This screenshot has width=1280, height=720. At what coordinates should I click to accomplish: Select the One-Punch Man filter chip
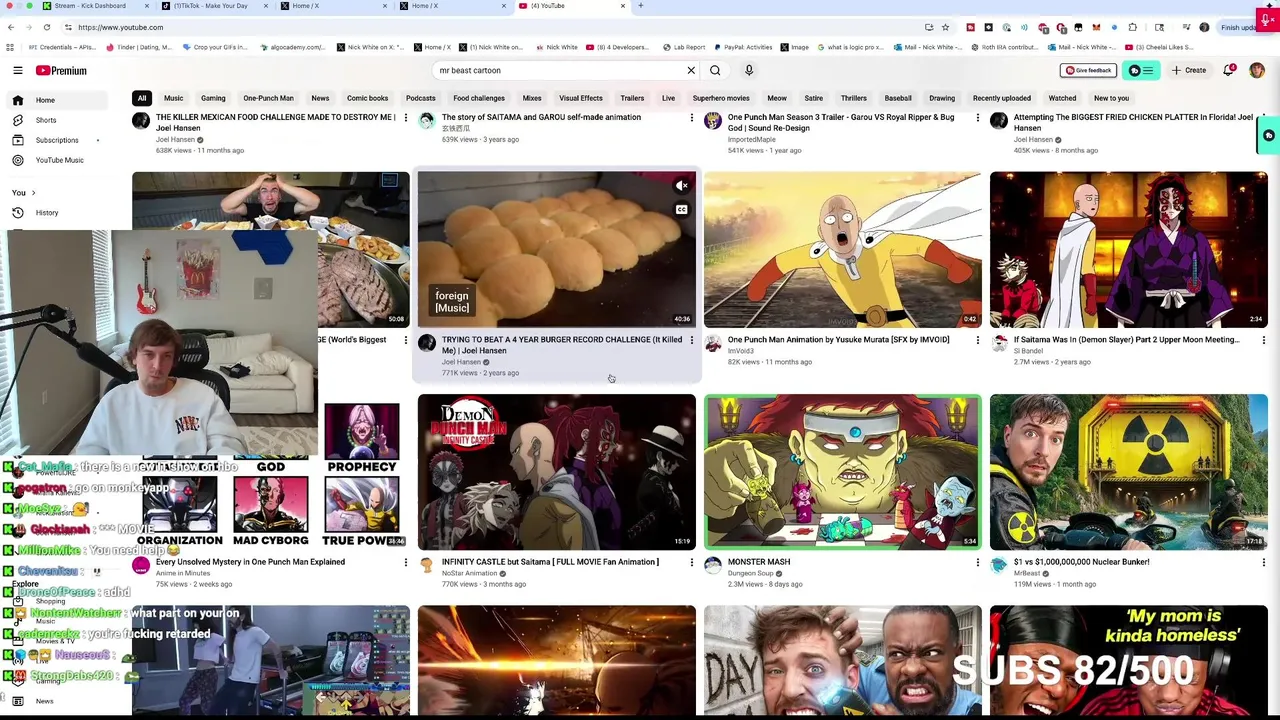pyautogui.click(x=268, y=98)
